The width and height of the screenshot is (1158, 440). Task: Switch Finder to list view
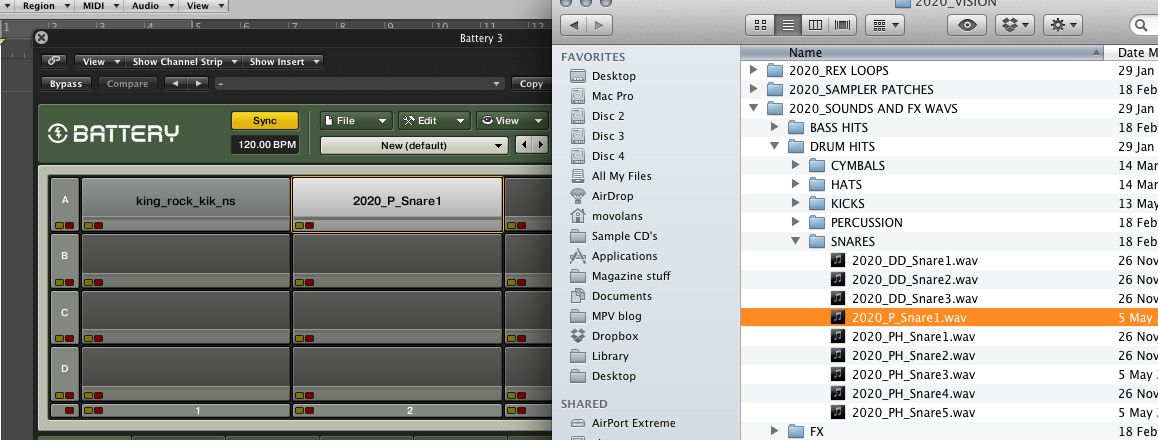point(788,25)
